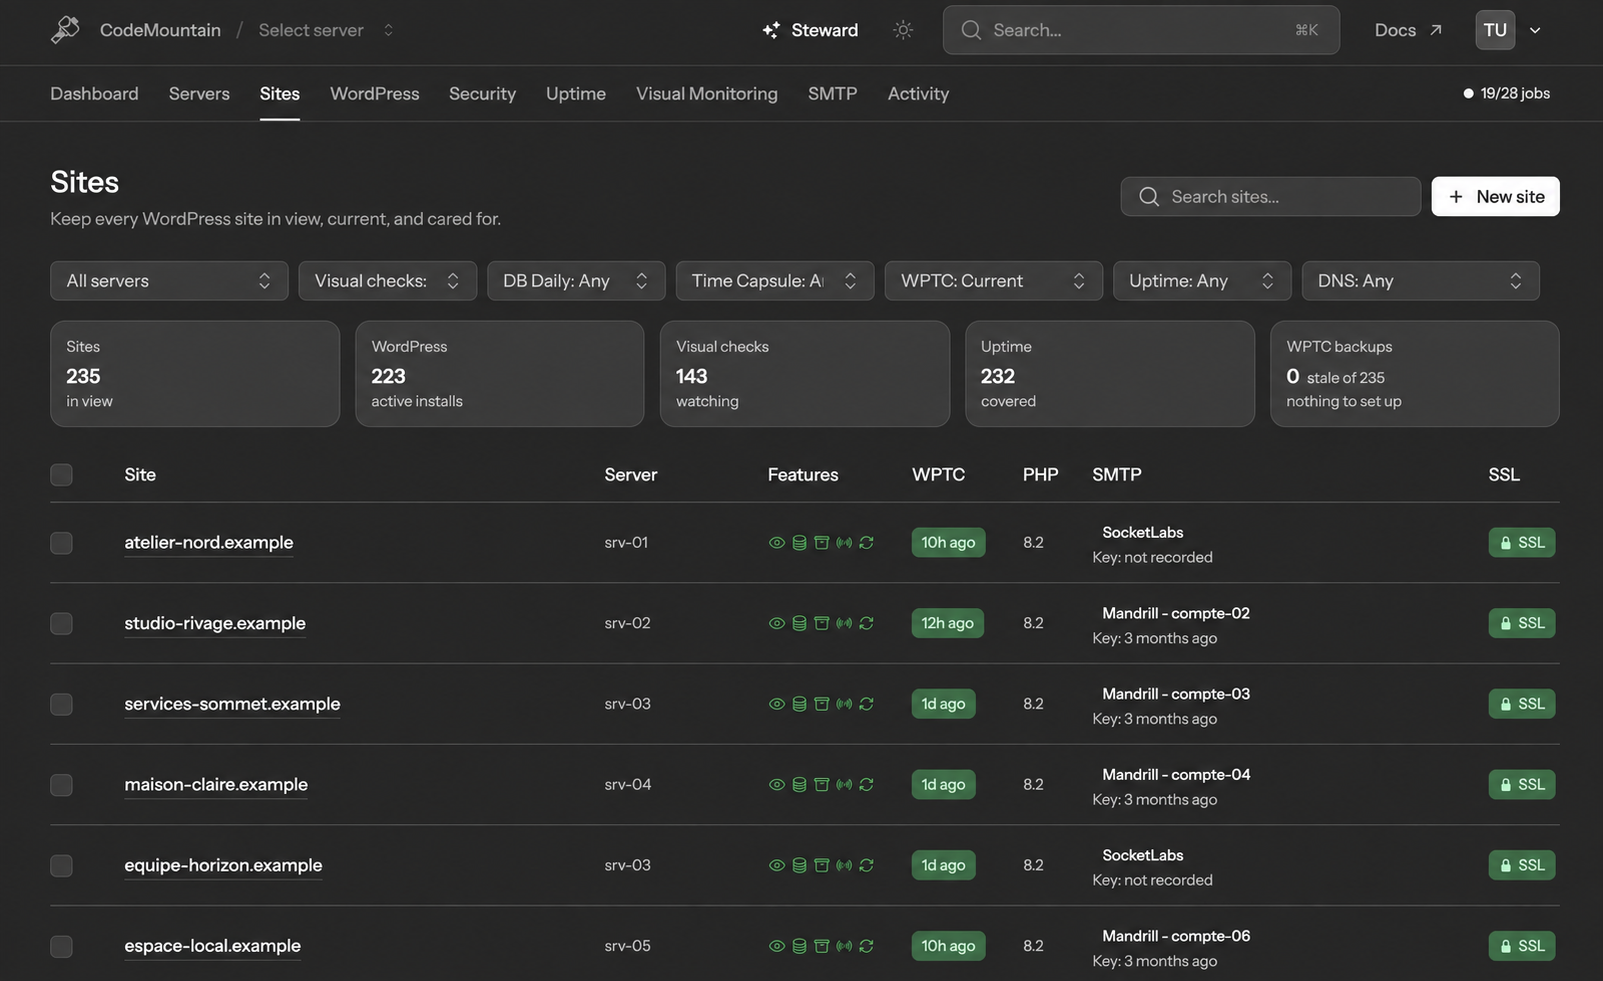Viewport: 1603px width, 981px height.
Task: Click the signal icon in maison-claire.example row
Action: click(x=844, y=785)
